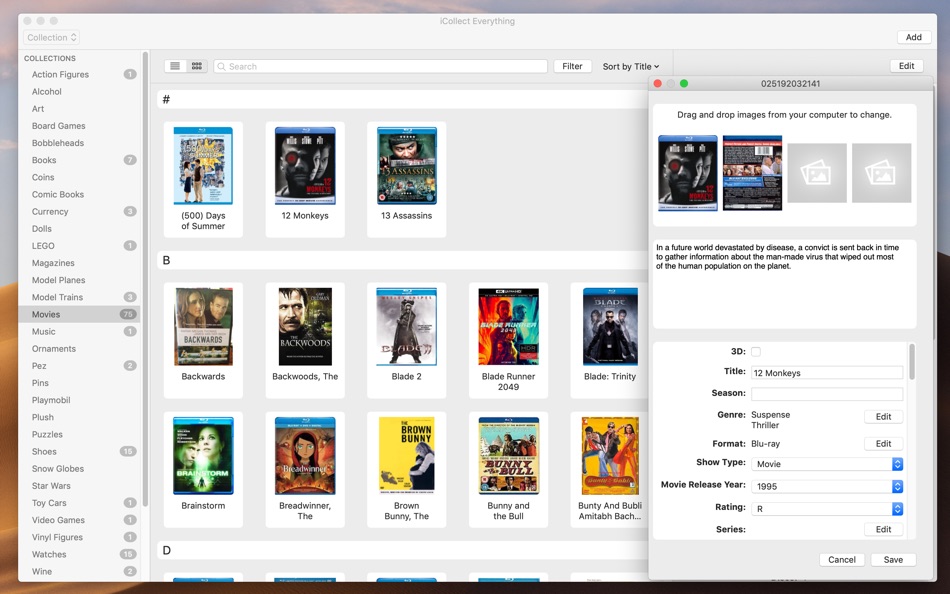Edit the Genre field
The image size is (950, 594).
pos(883,416)
